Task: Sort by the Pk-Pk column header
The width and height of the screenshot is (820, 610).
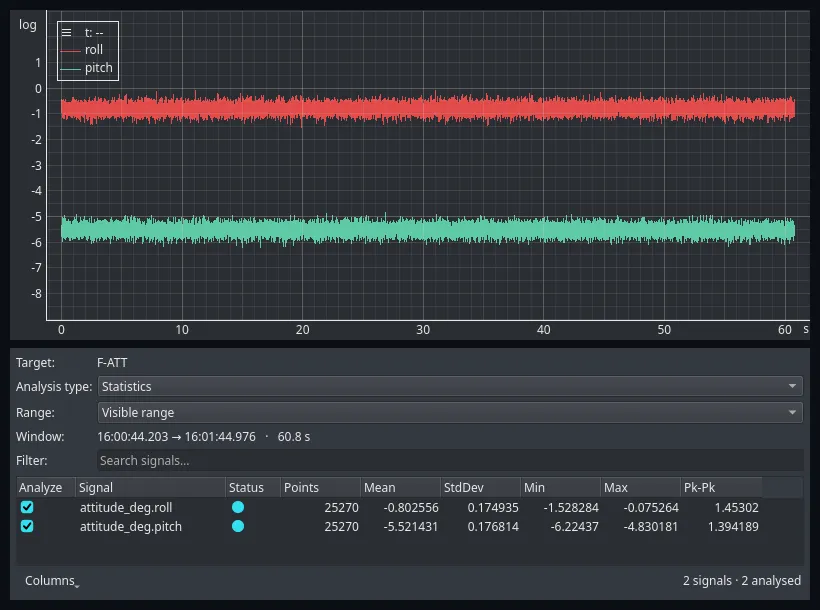Action: [721, 487]
